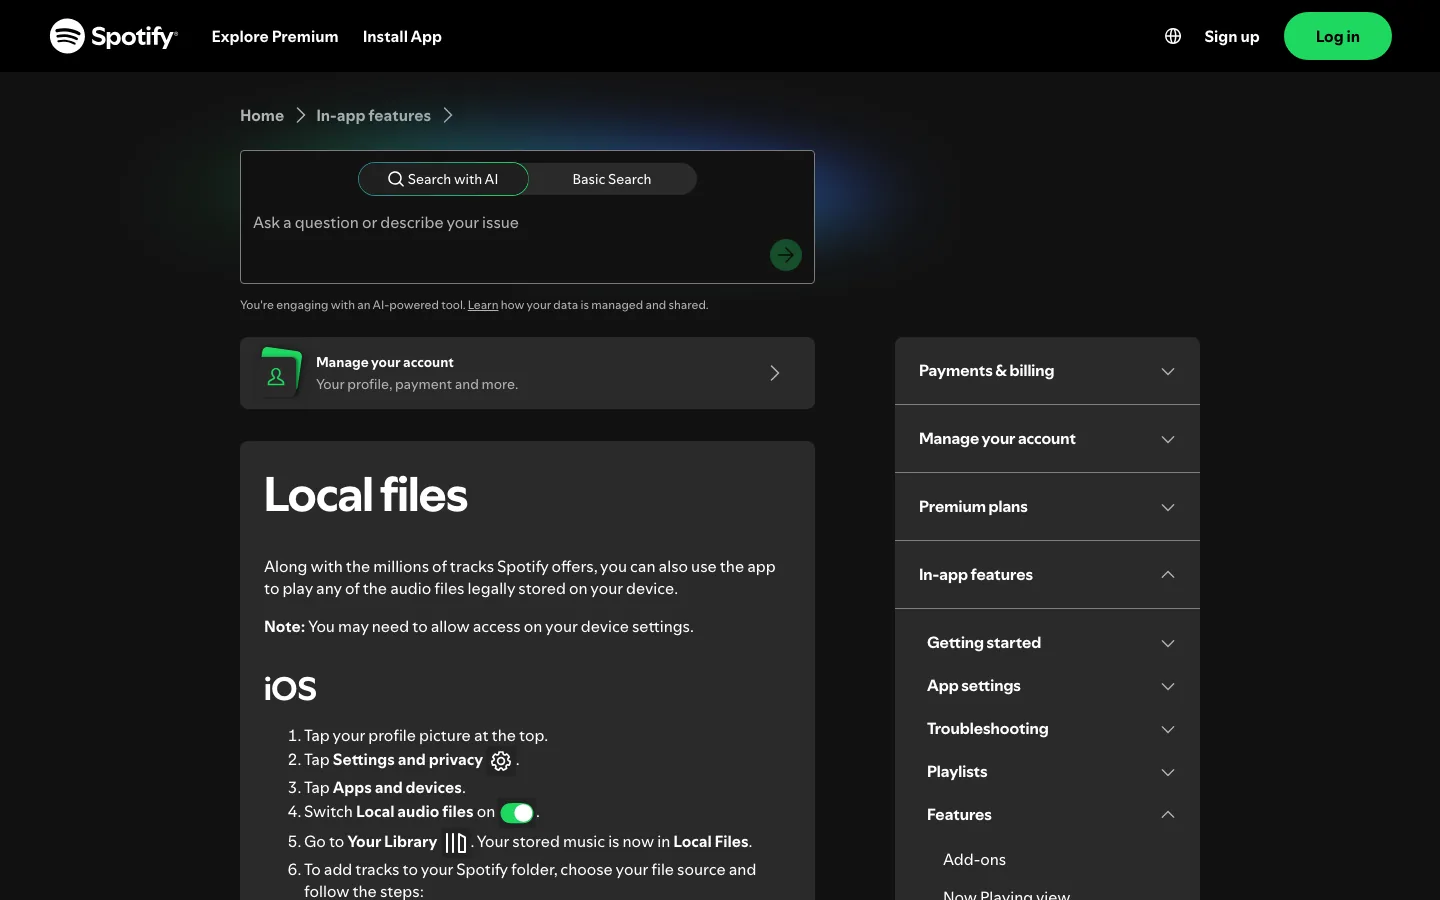Click the chevron after In-app features breadcrumb
This screenshot has height=900, width=1440.
(x=448, y=116)
